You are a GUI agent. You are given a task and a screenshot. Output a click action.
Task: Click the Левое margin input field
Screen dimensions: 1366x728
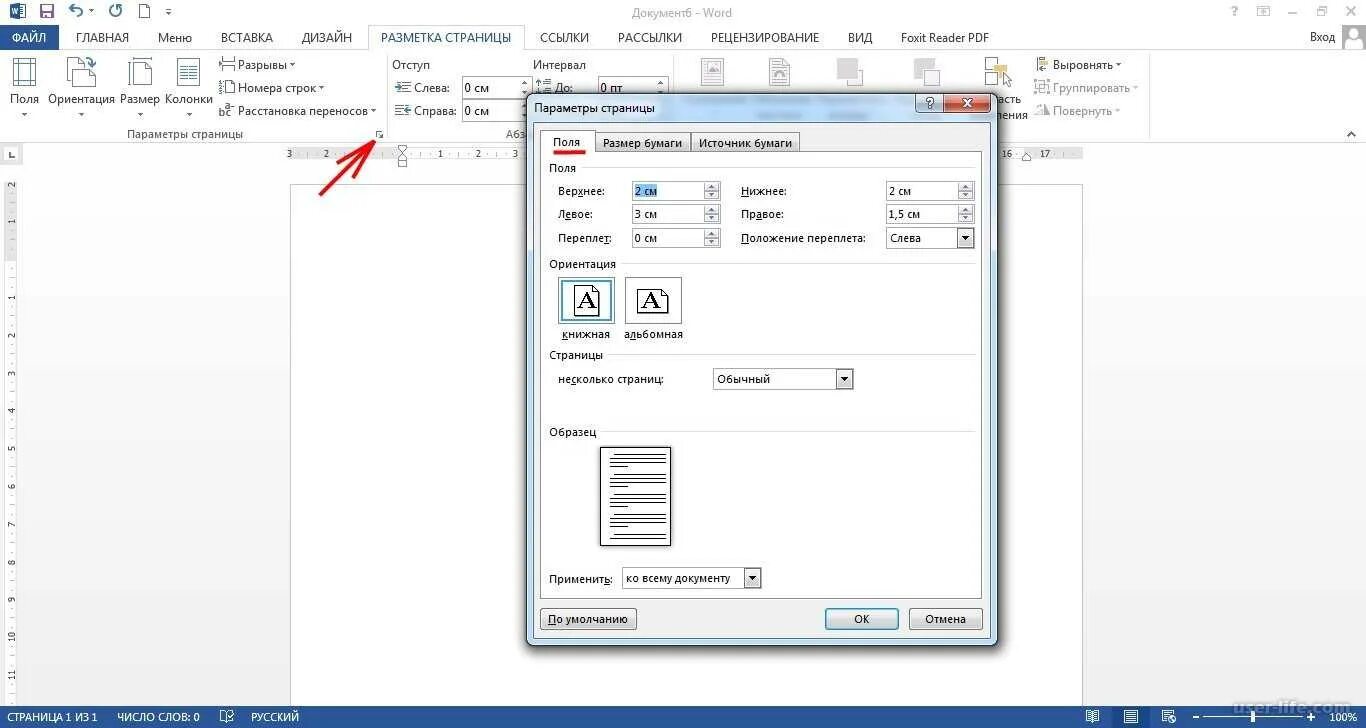click(x=668, y=214)
